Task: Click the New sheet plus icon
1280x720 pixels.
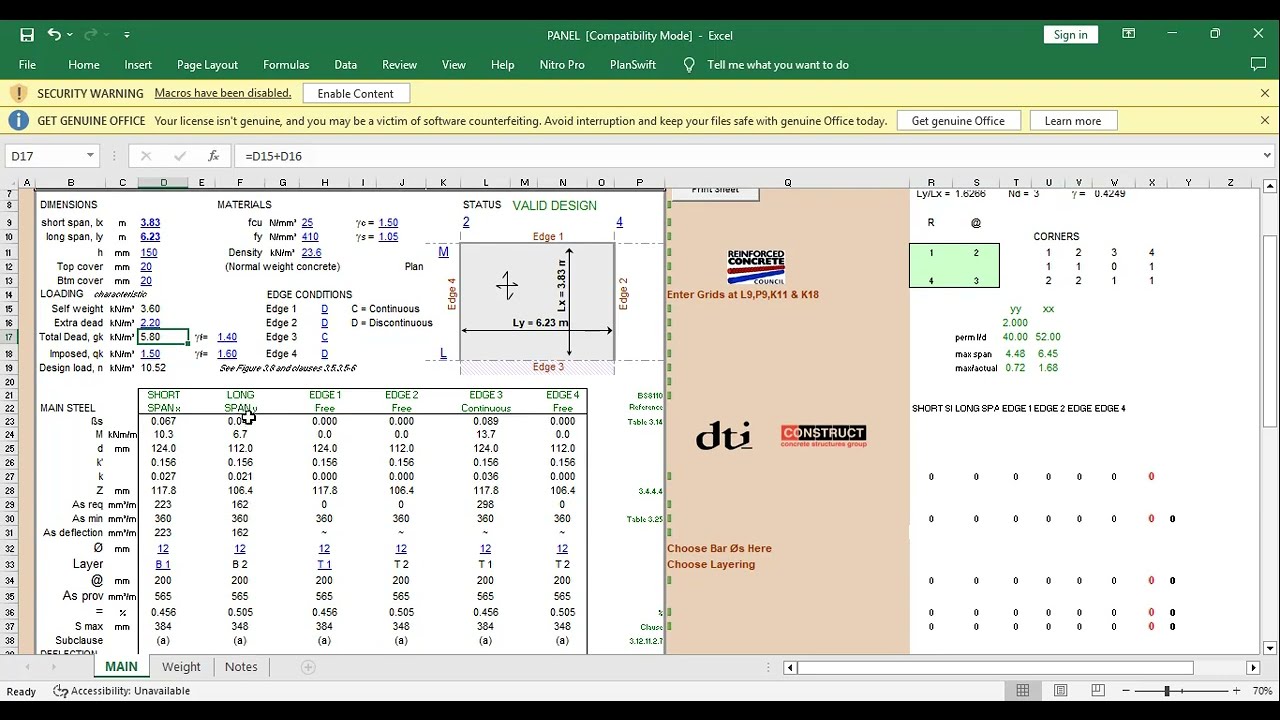Action: (x=308, y=667)
